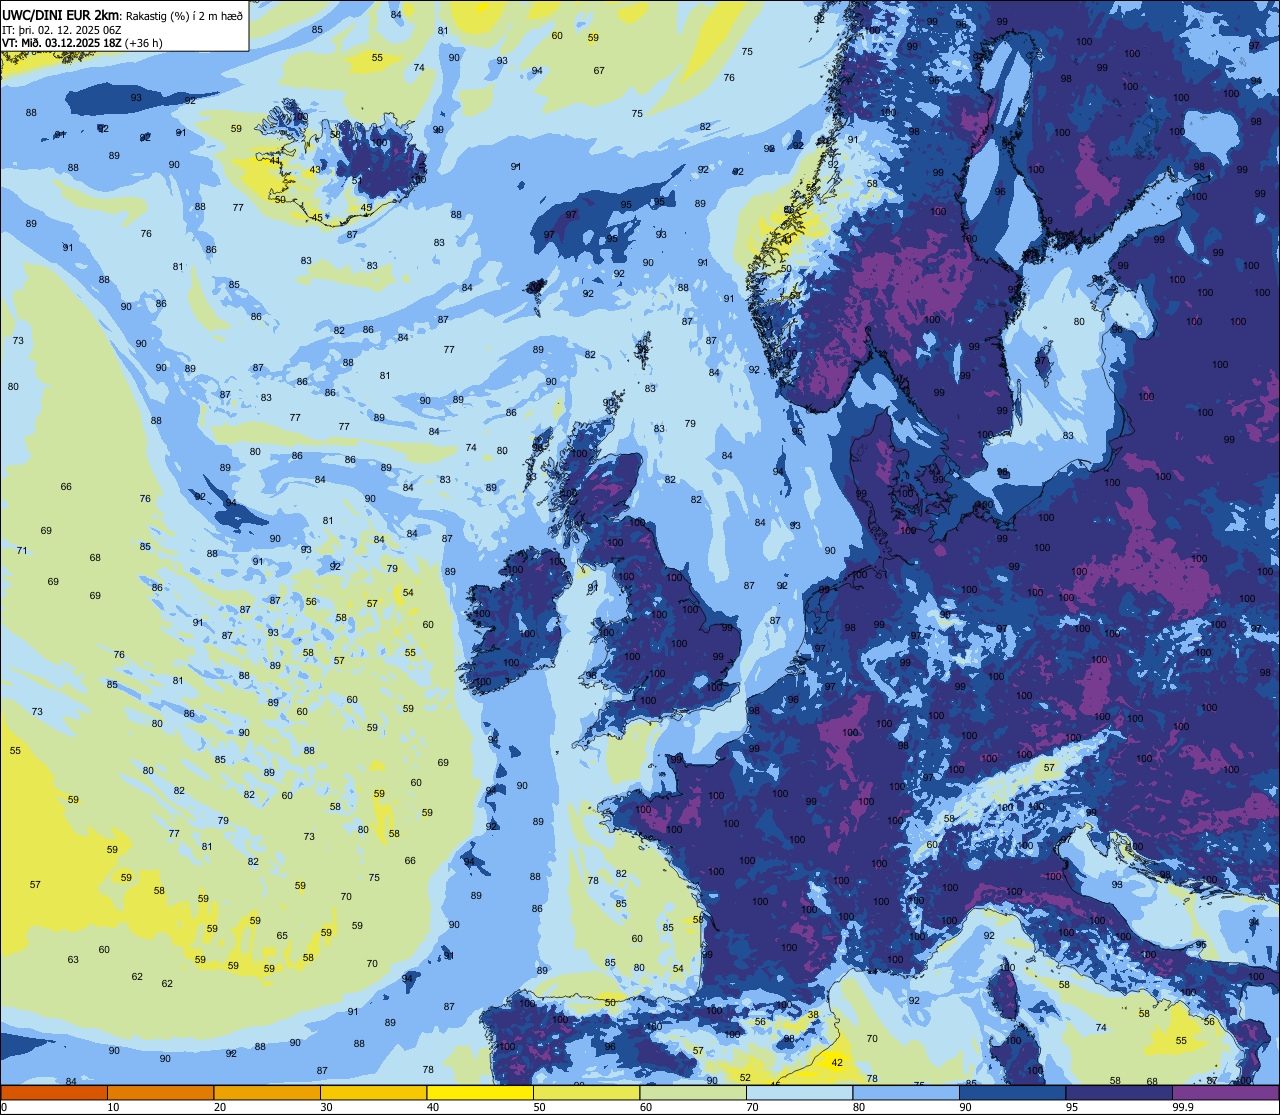Pick the 60–70% pale green legend swatch
This screenshot has height=1115, width=1280.
[693, 1092]
